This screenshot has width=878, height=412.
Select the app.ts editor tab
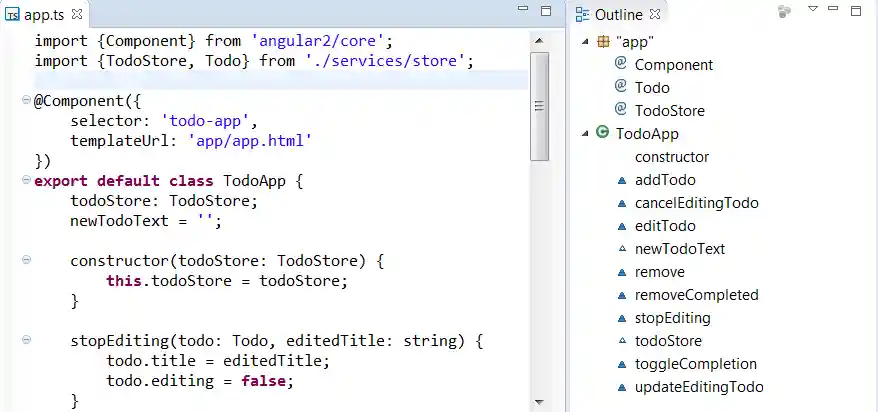click(x=44, y=15)
